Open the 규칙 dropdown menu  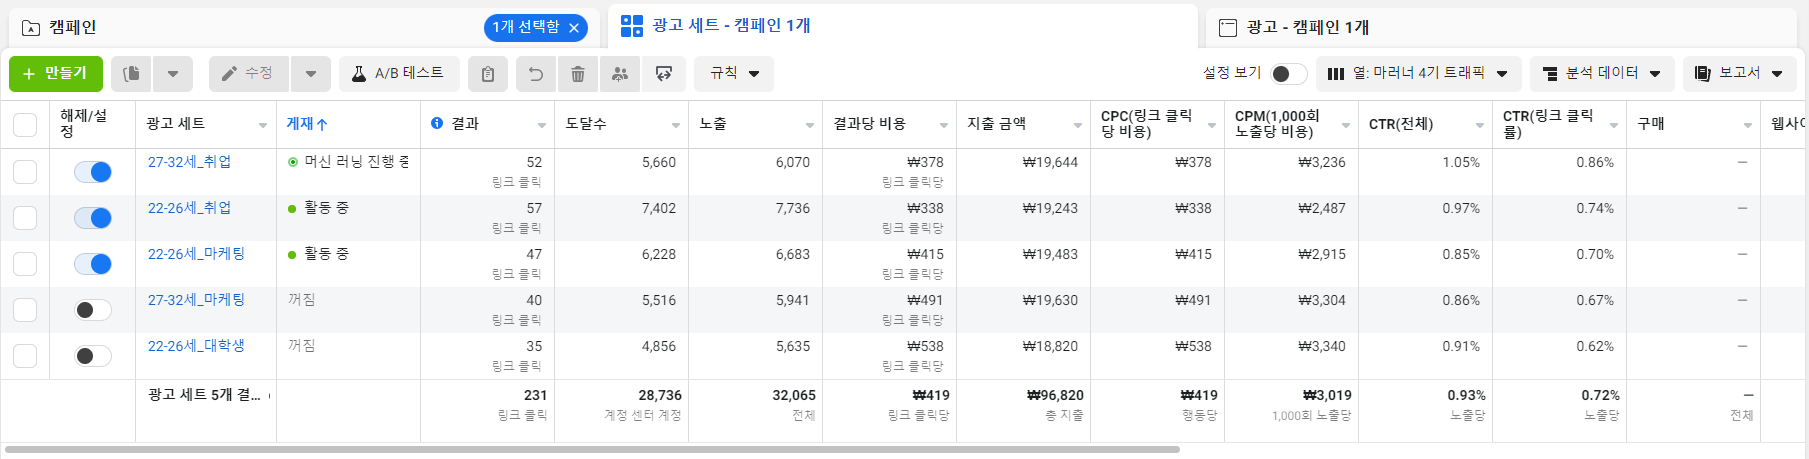tap(734, 74)
